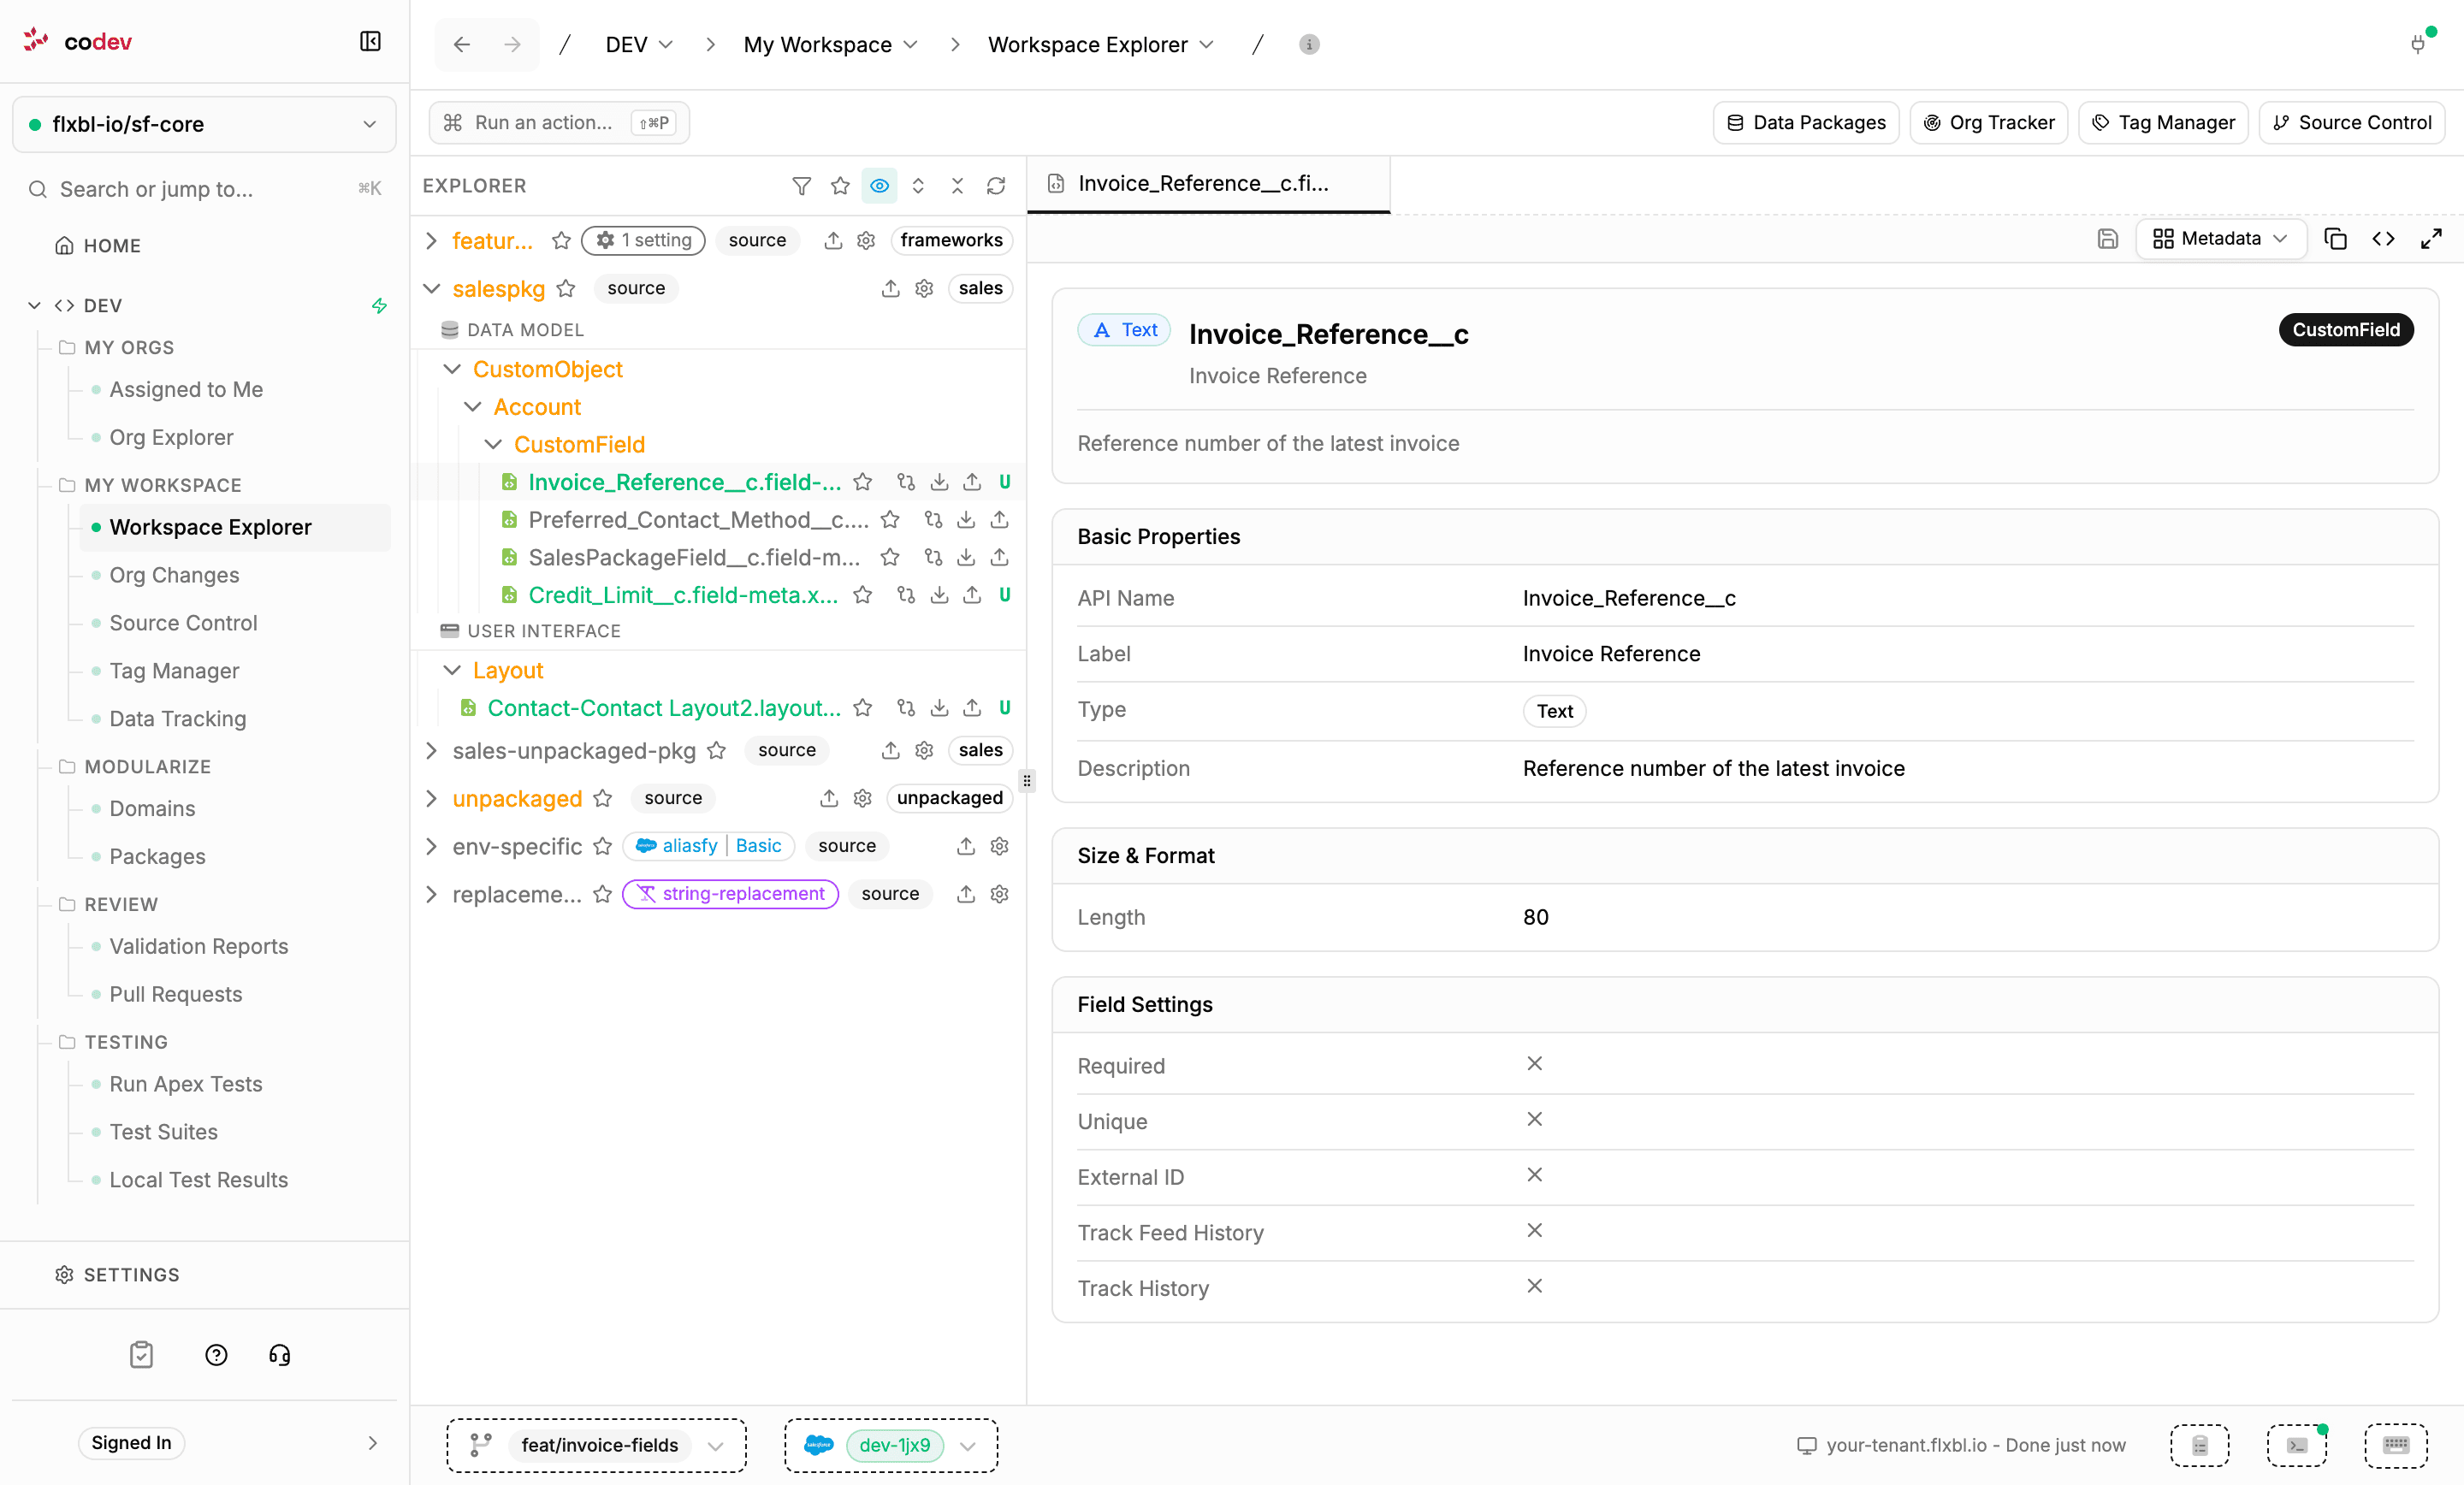Open settings gear for salespkg package
Viewport: 2464px width, 1485px height.
[x=924, y=288]
